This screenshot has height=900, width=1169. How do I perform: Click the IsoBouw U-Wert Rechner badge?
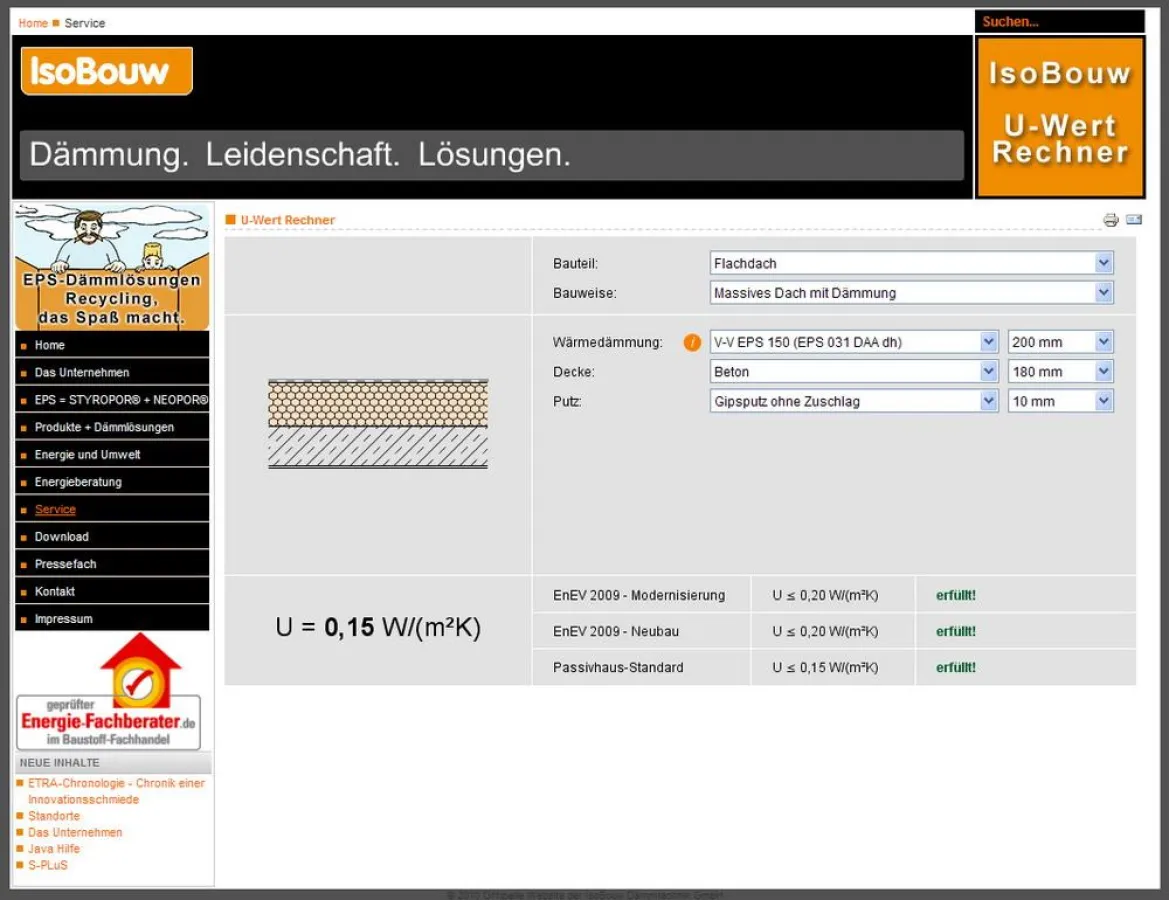pos(1059,116)
